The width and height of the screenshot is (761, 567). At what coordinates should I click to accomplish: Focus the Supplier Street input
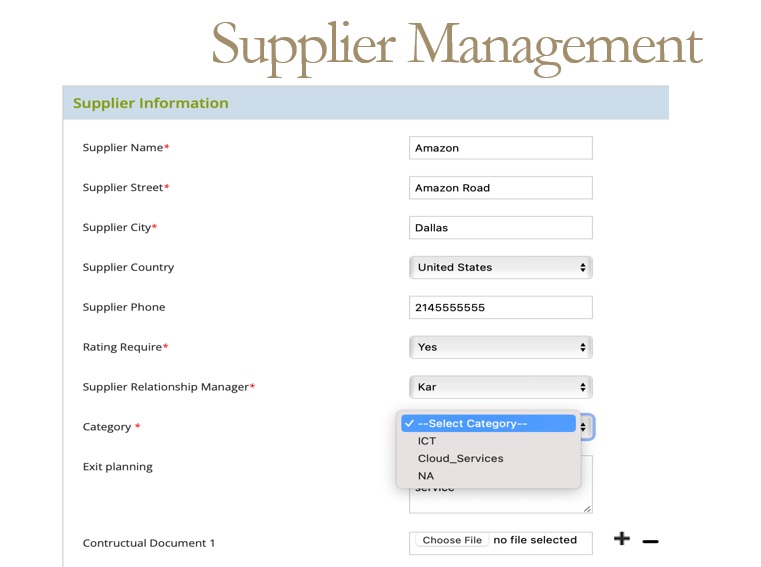pos(500,188)
